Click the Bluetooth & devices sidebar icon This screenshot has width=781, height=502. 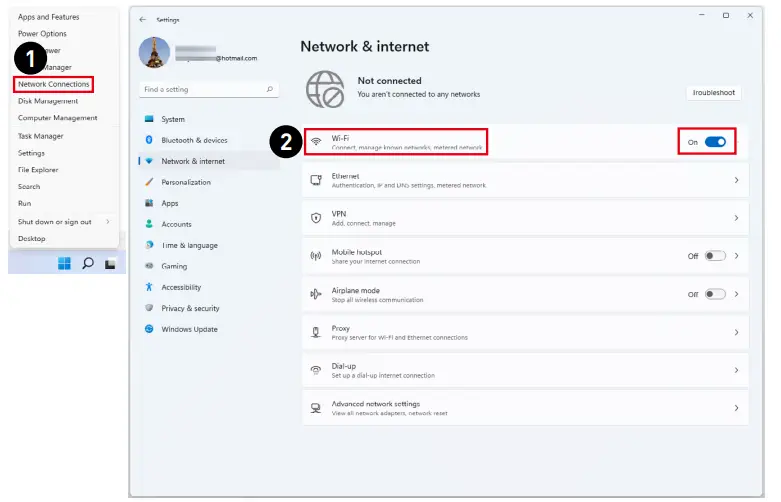coord(149,140)
